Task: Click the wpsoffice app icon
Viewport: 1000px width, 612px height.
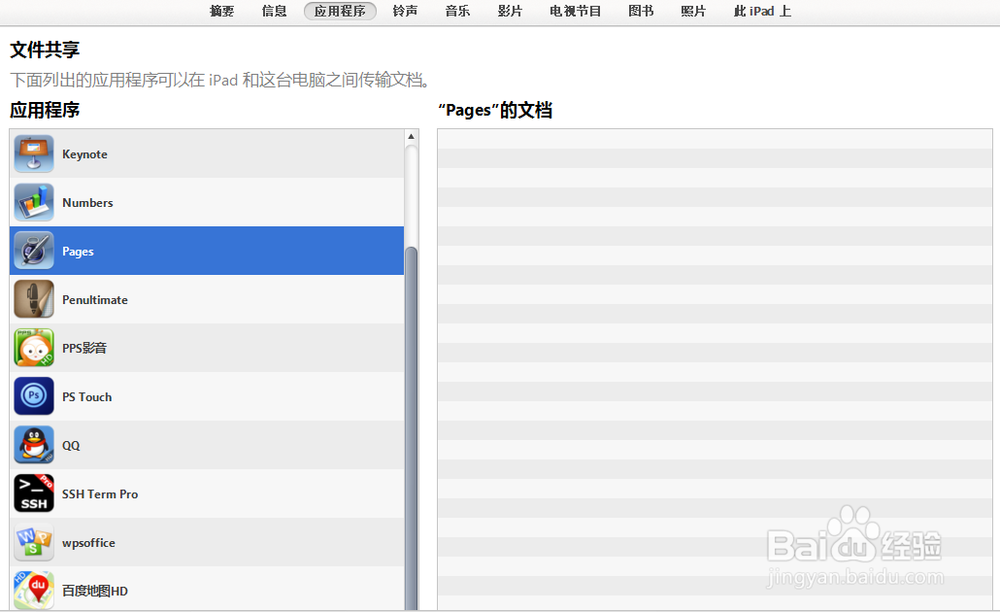Action: (x=33, y=542)
